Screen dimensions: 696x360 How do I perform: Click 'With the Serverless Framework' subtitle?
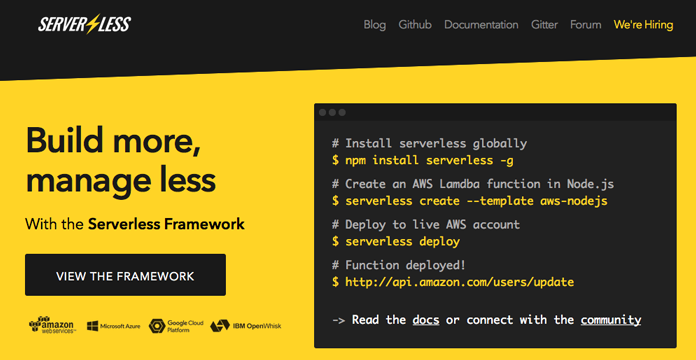click(x=135, y=224)
